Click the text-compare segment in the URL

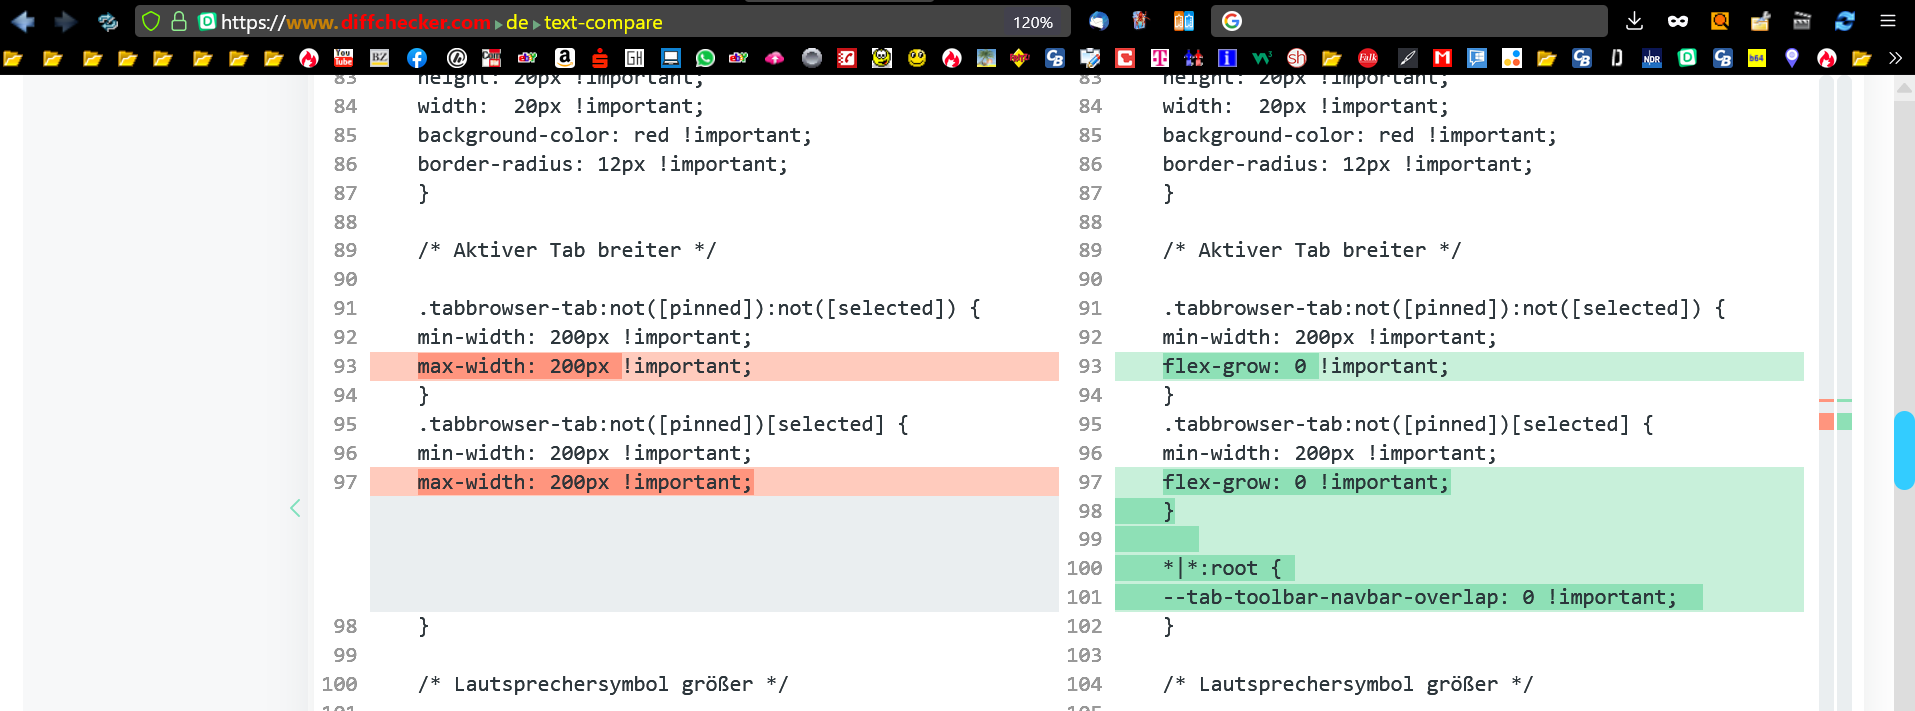[x=603, y=22]
